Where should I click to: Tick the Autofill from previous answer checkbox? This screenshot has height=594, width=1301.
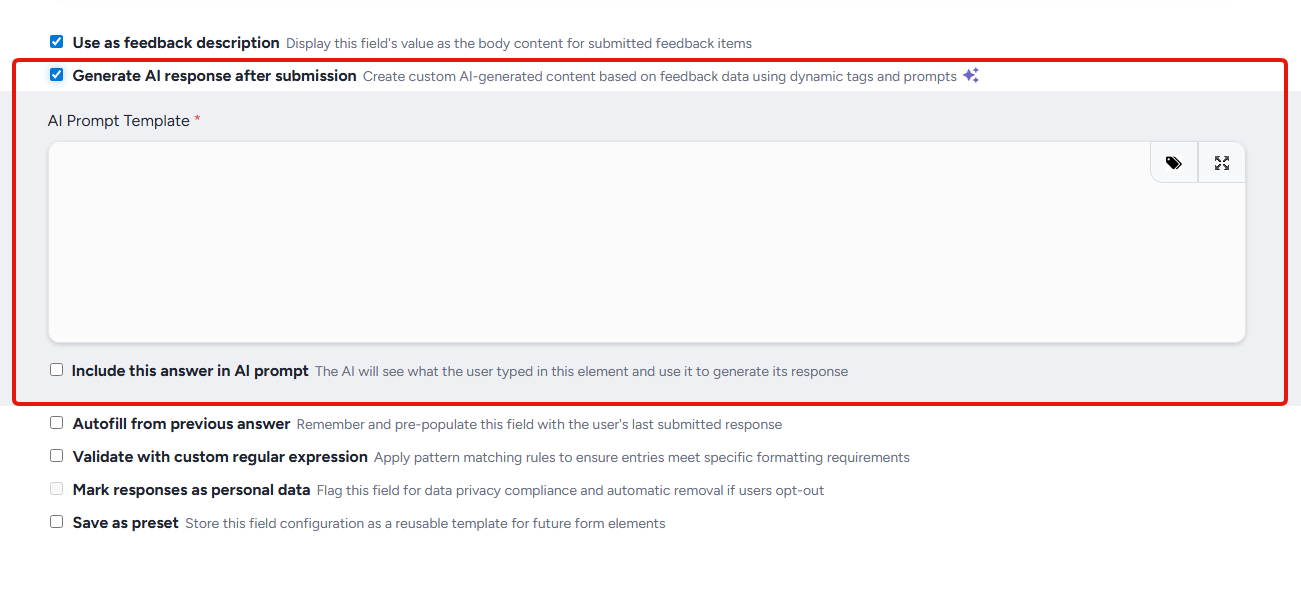pos(57,423)
